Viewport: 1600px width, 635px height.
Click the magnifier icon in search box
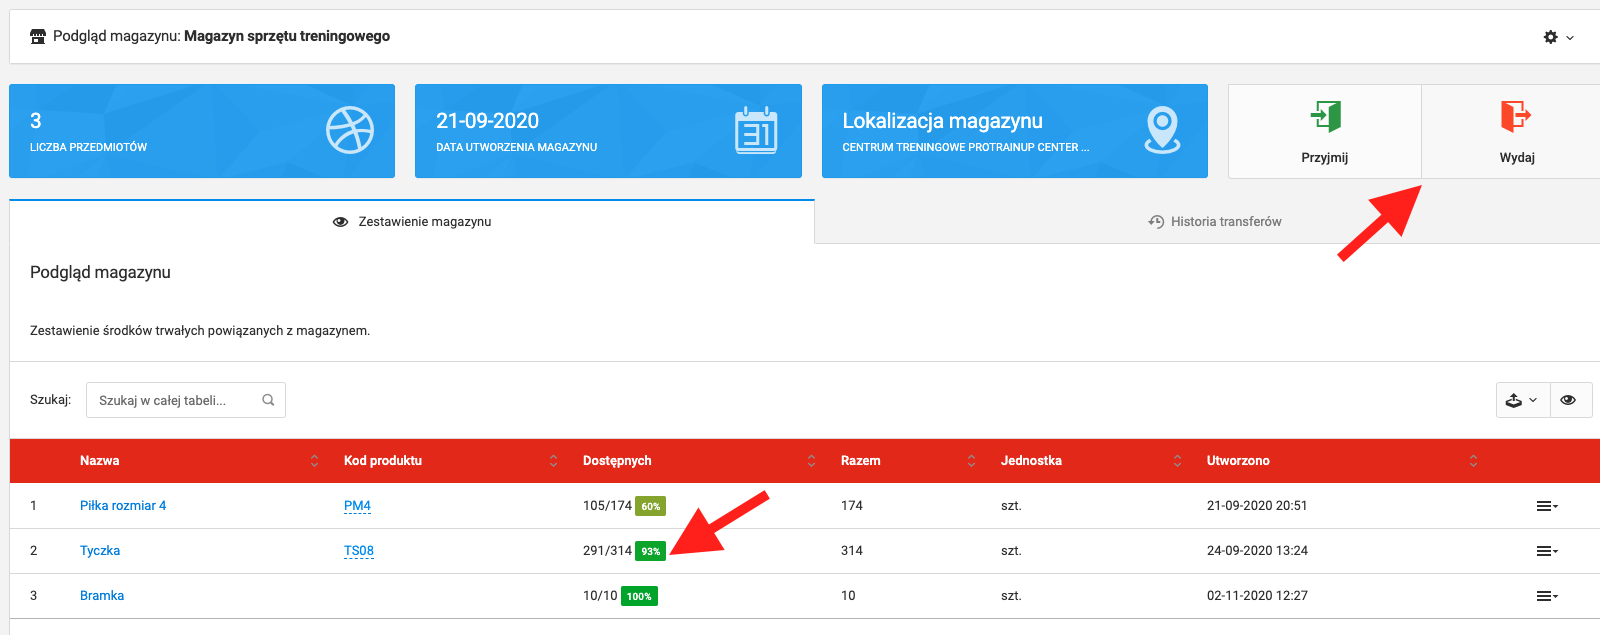[268, 400]
